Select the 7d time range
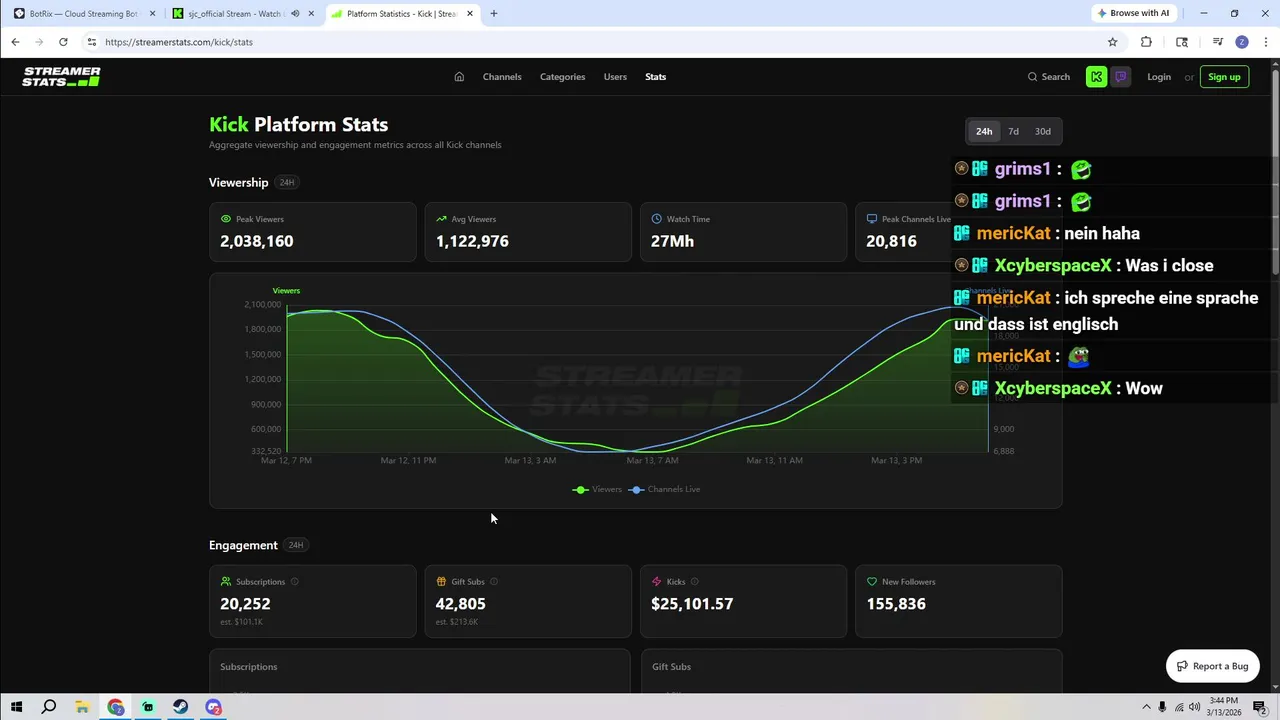 point(1013,131)
